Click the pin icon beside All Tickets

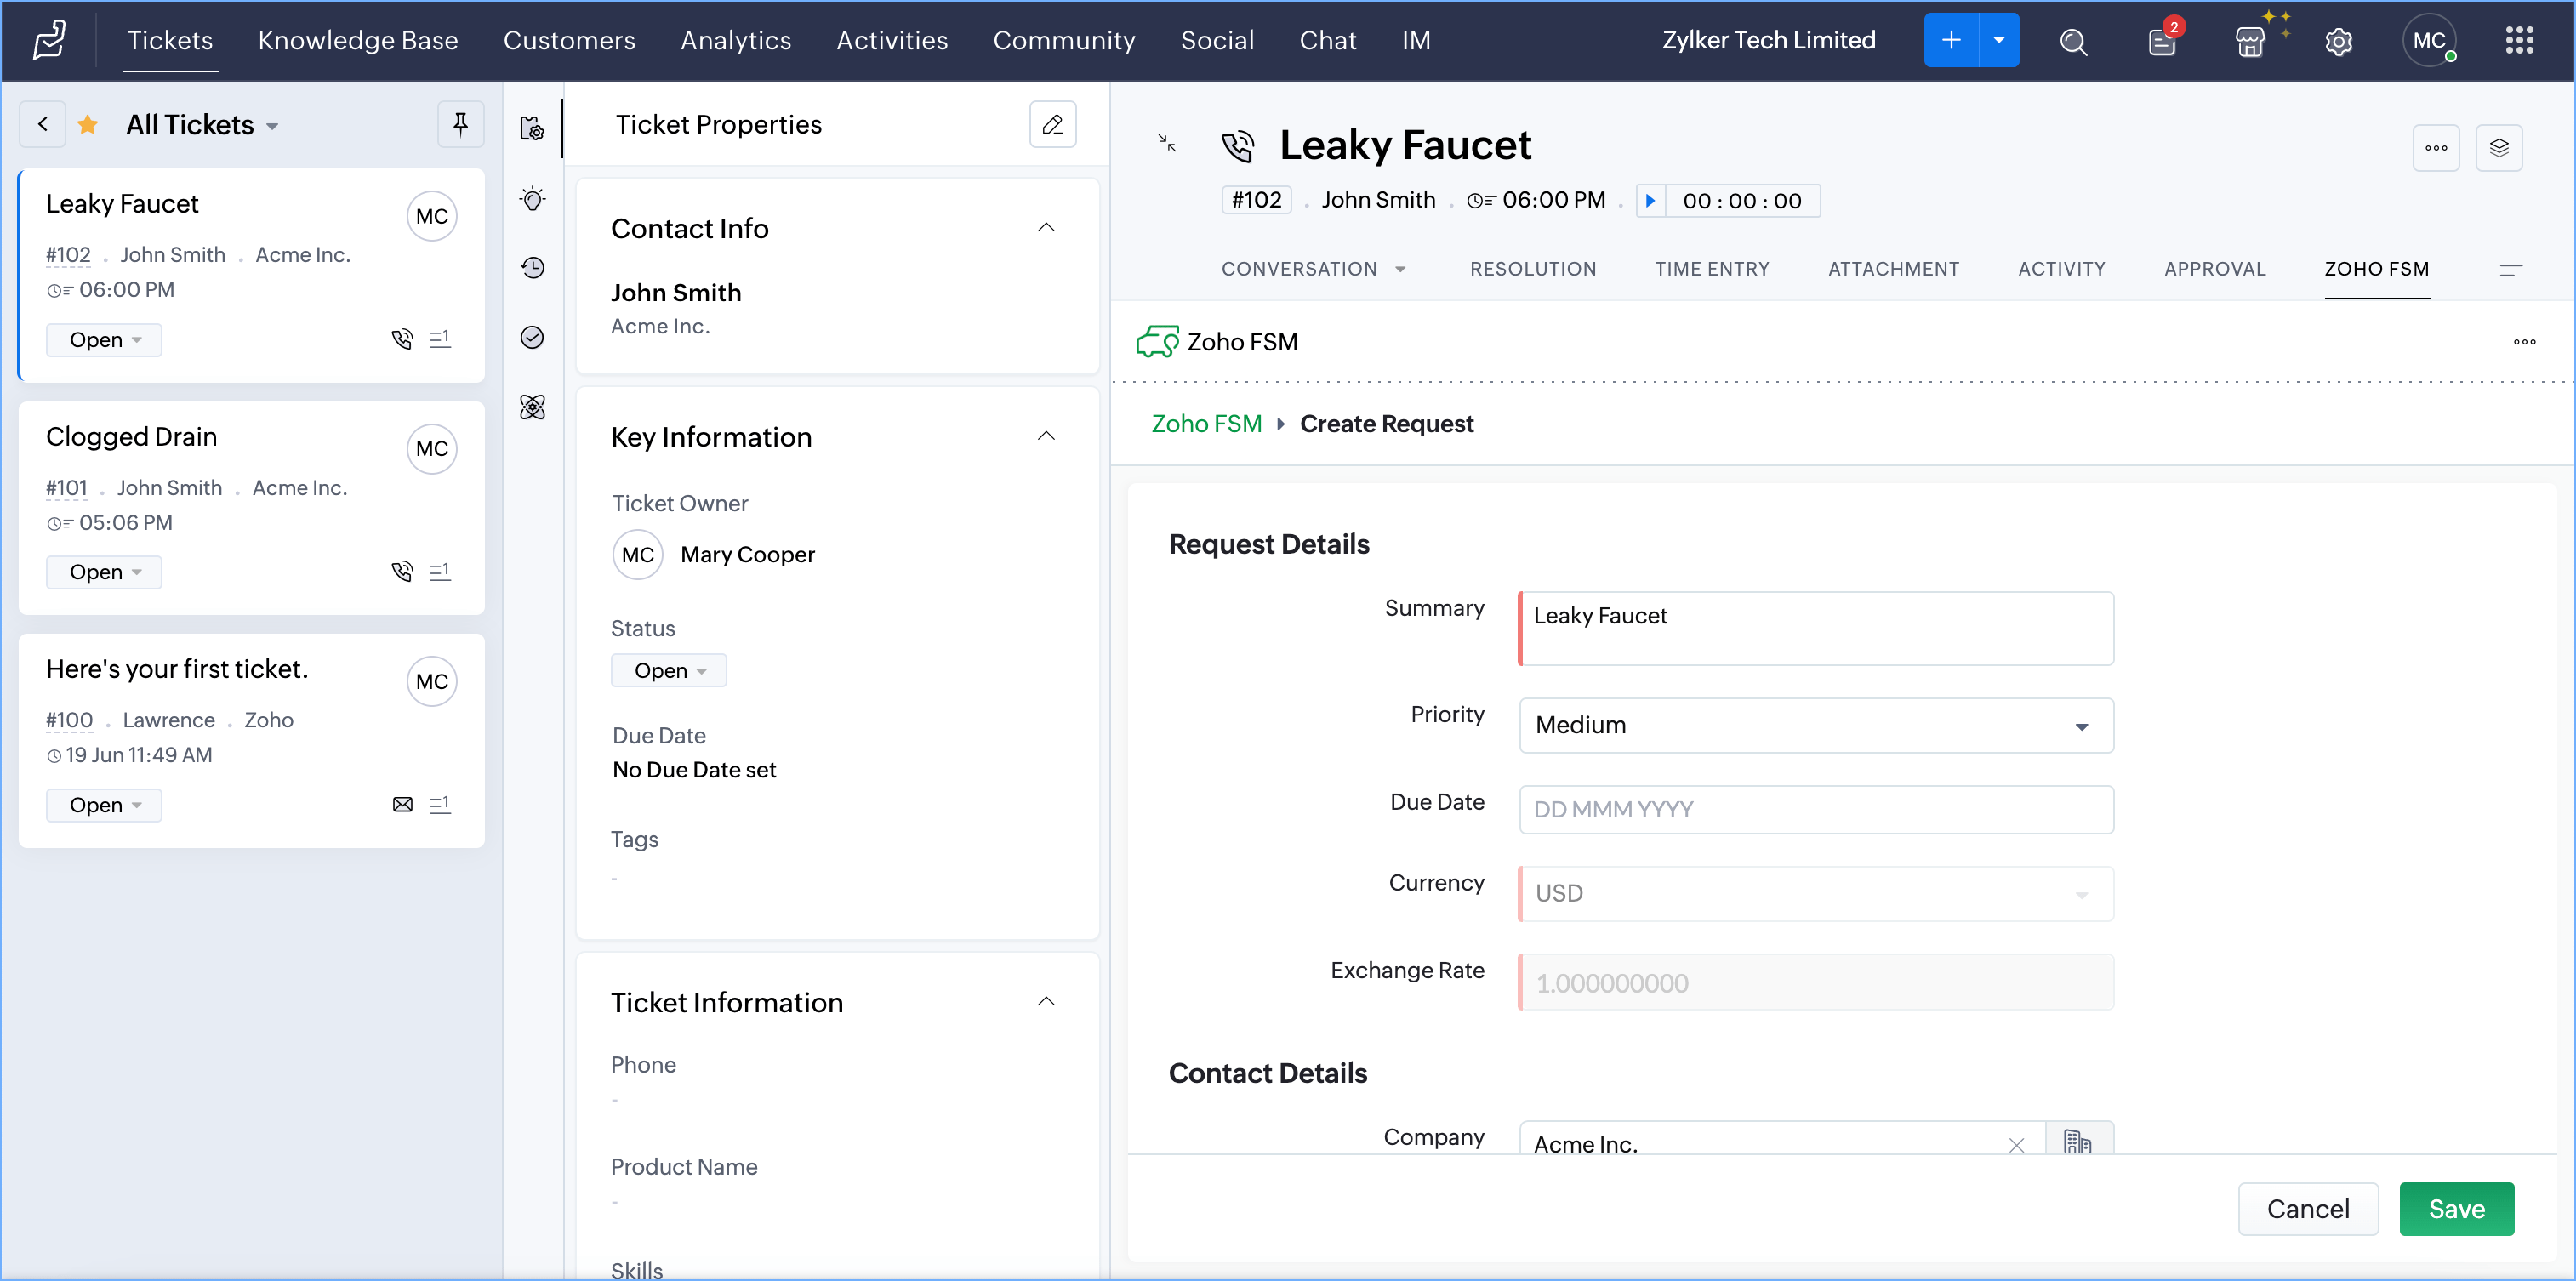460,124
